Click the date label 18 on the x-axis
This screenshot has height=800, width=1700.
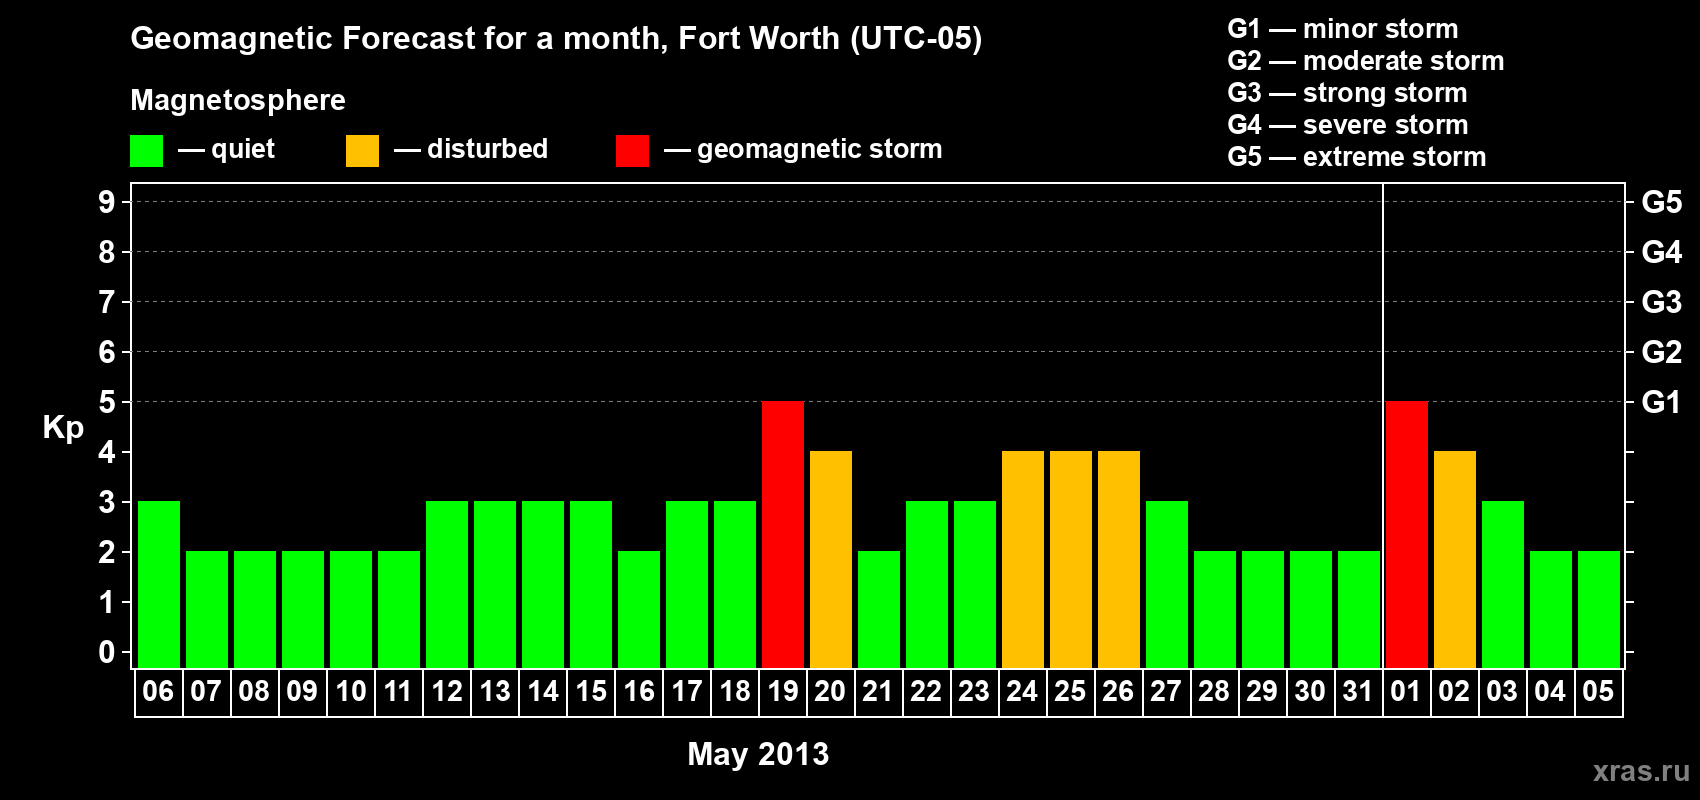(735, 692)
